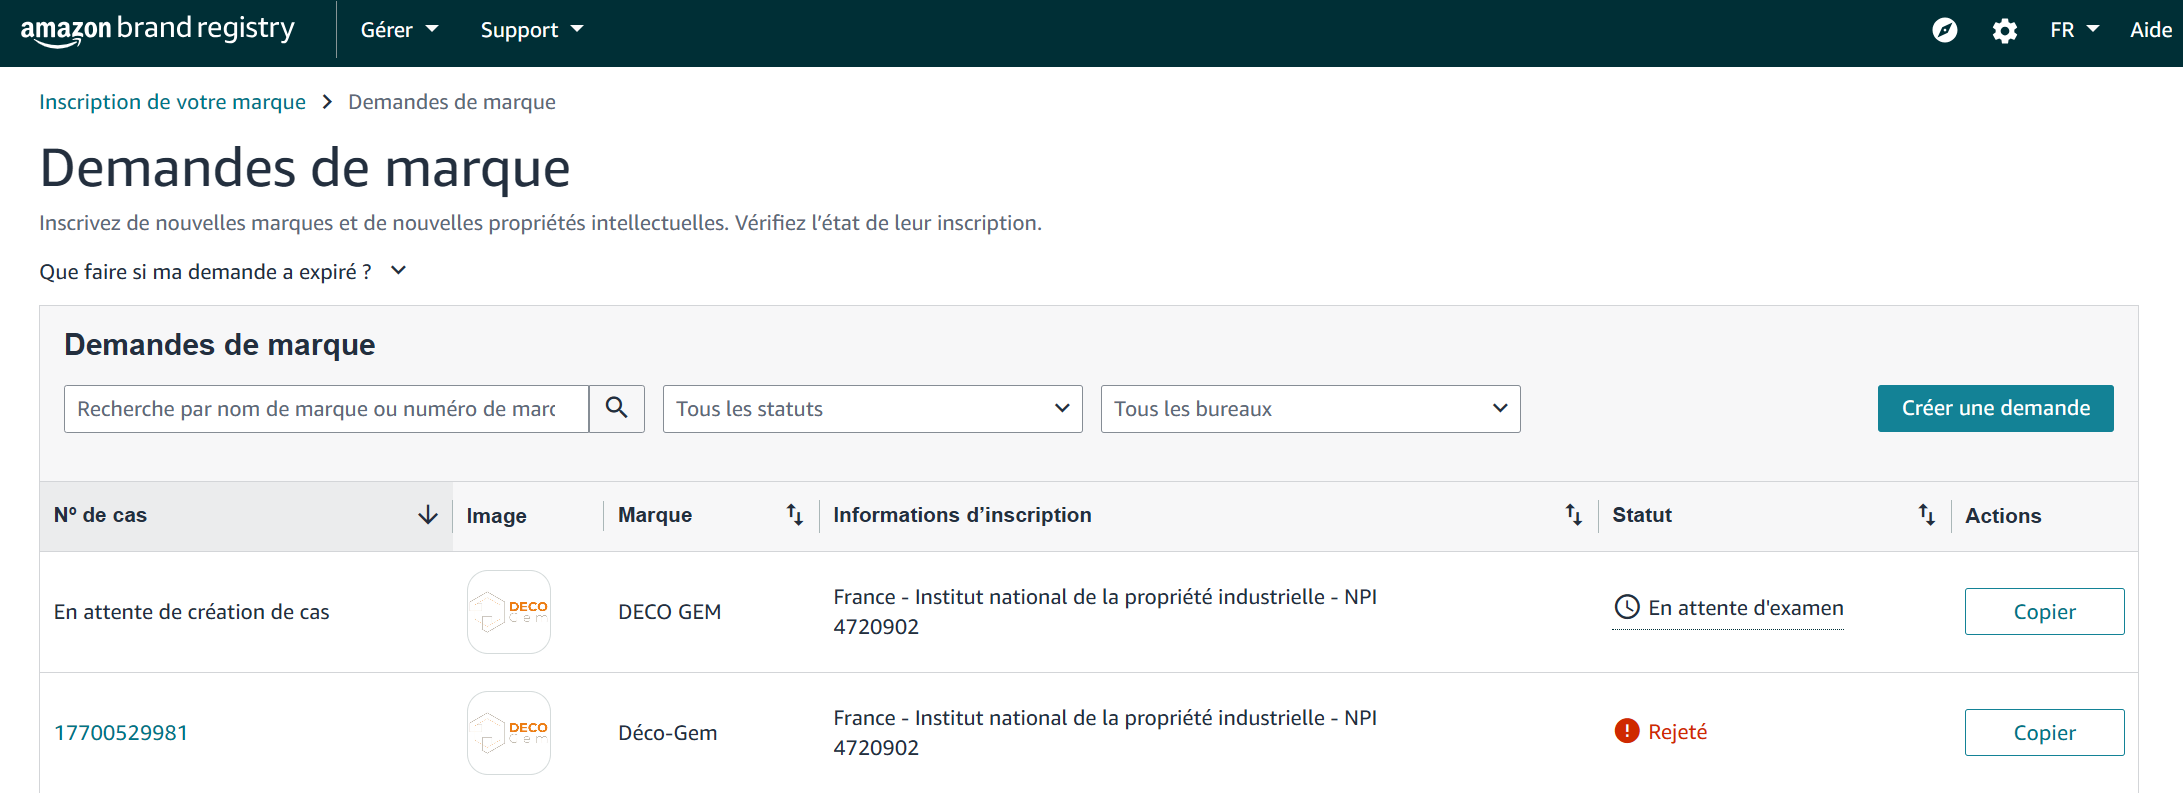Viewport: 2183px width, 793px height.
Task: Sort the Statut column
Action: 1927,515
